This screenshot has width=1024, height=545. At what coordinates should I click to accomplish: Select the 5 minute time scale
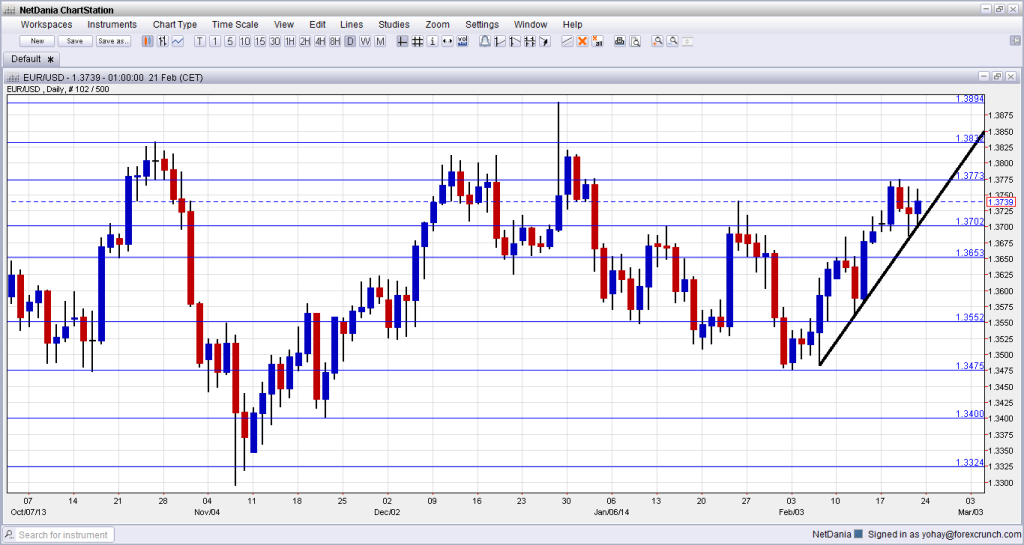coord(230,41)
